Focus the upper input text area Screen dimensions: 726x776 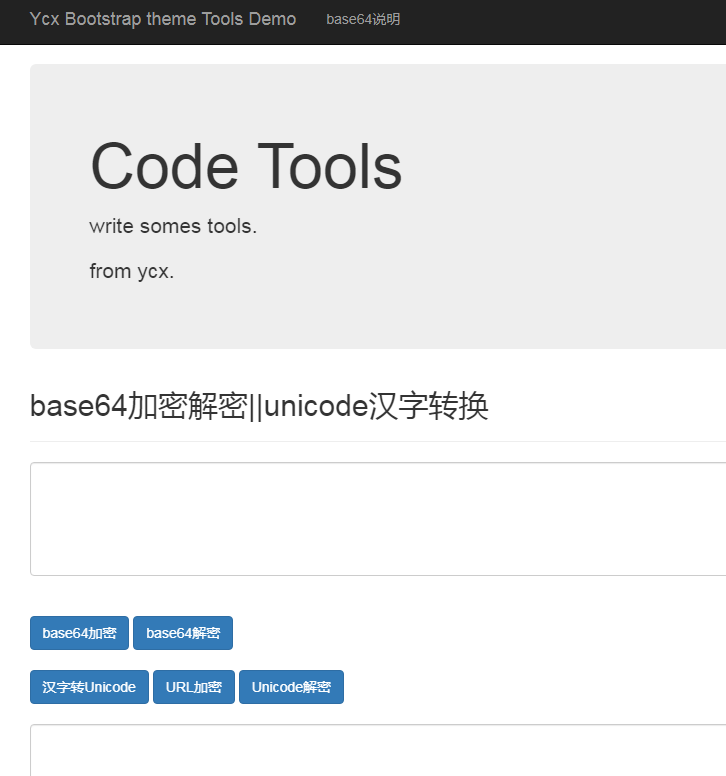[x=378, y=519]
